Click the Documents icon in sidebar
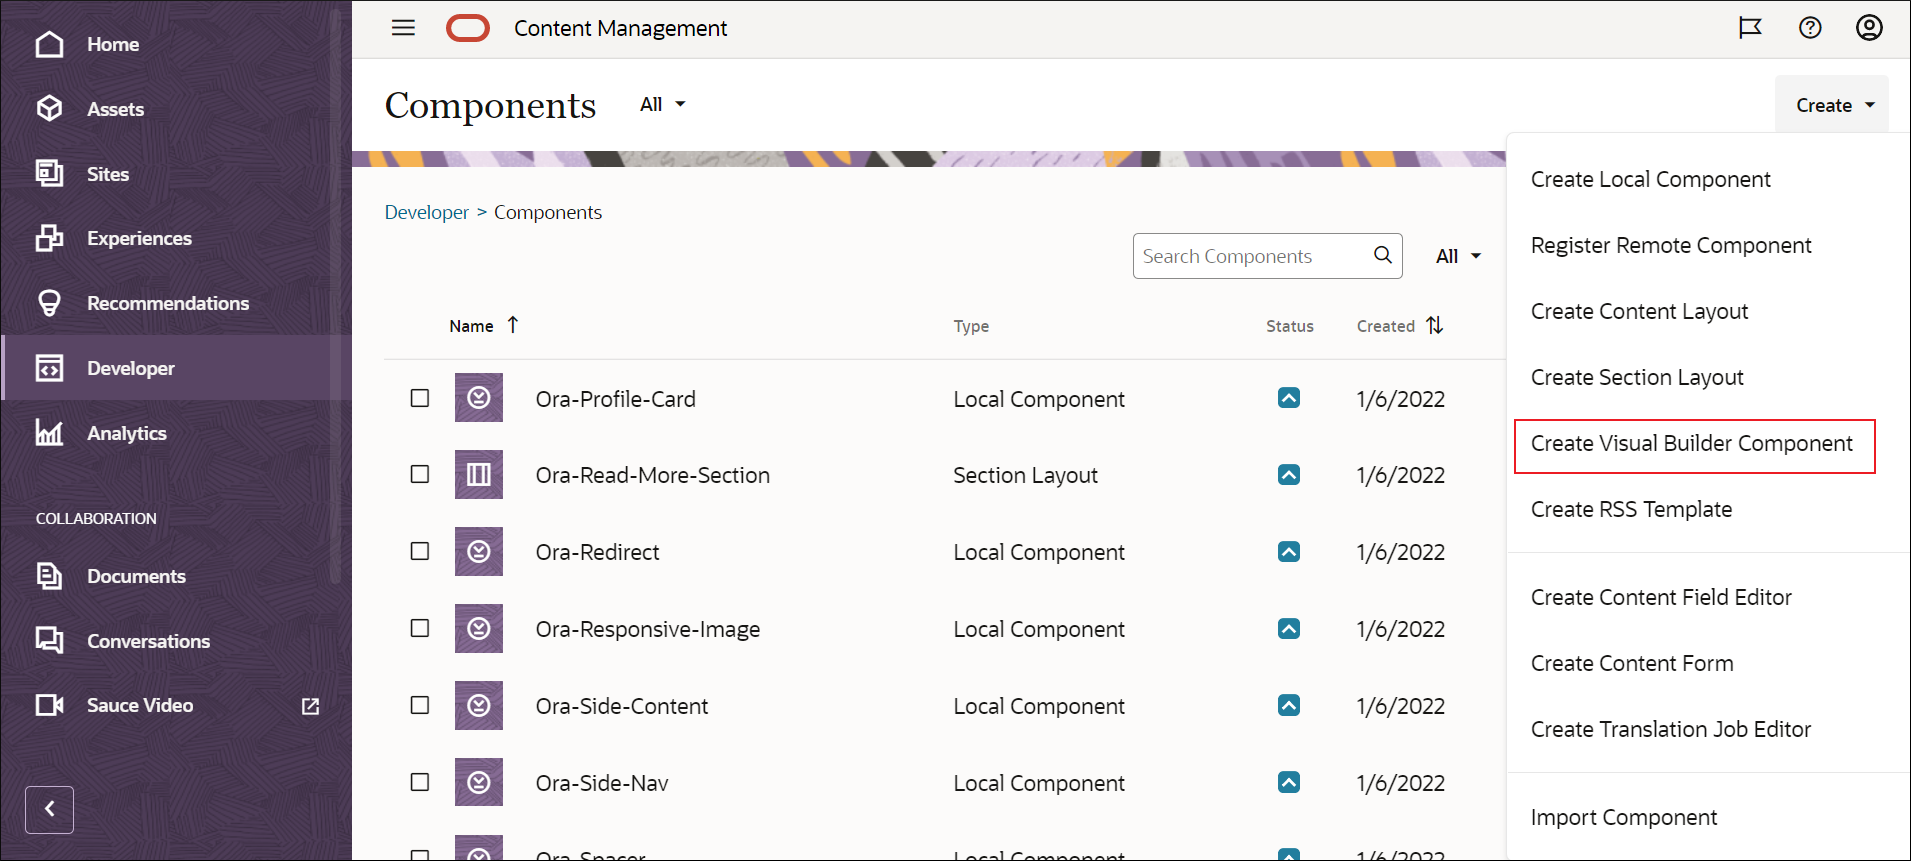Image resolution: width=1911 pixels, height=861 pixels. (50, 576)
